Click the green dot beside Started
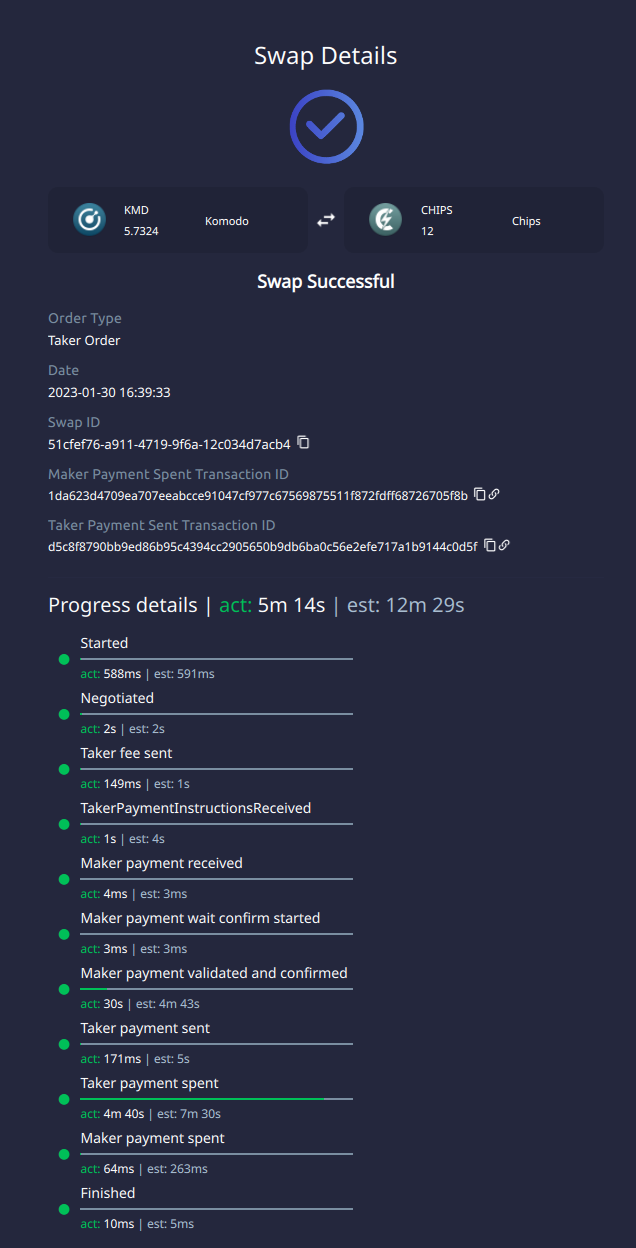This screenshot has width=636, height=1248. [63, 659]
